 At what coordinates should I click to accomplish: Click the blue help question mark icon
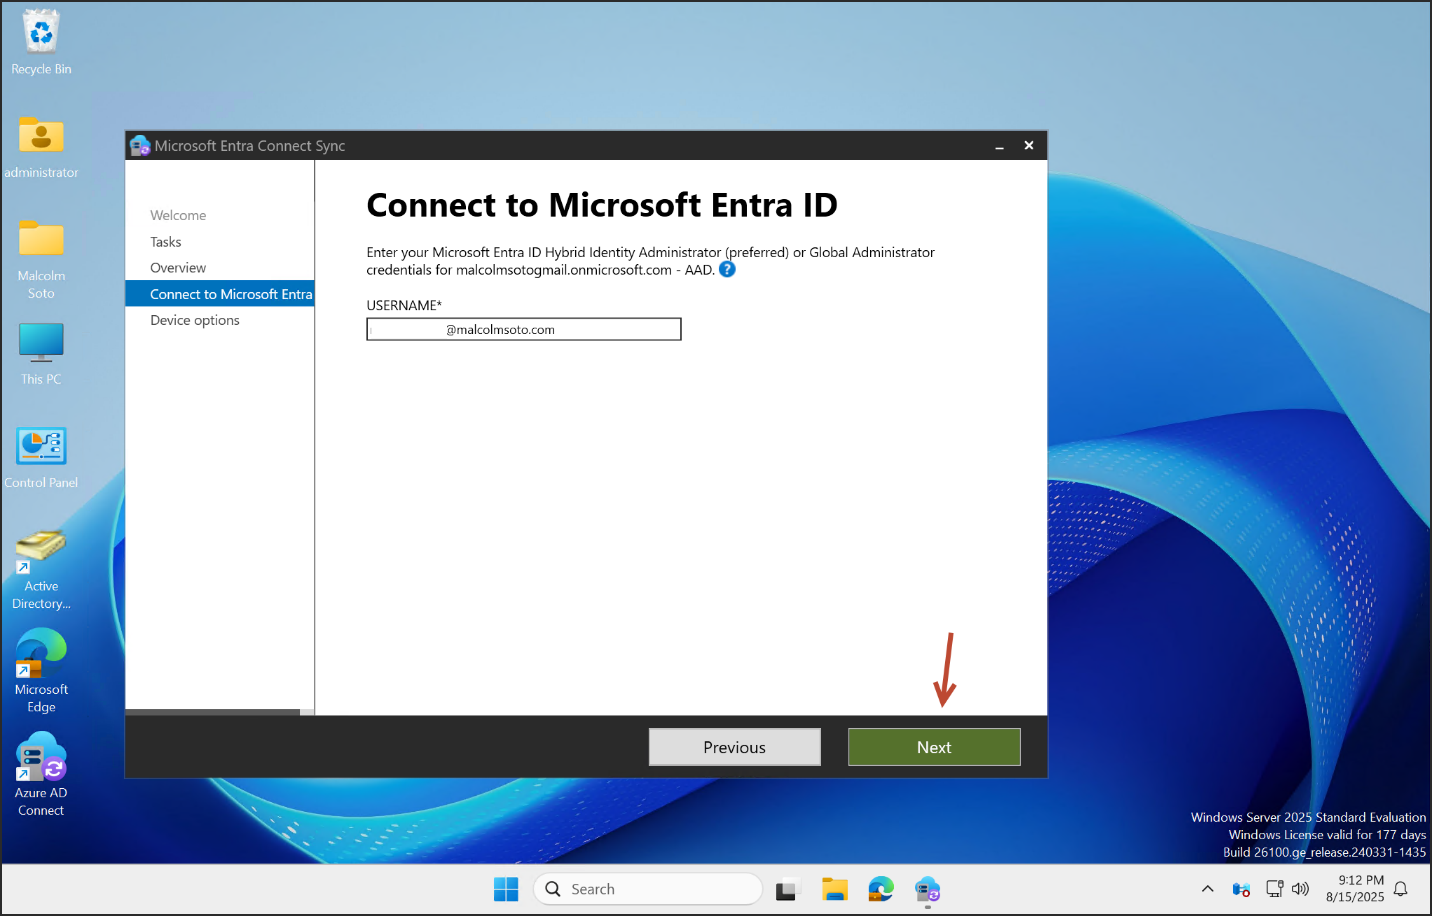coord(727,269)
